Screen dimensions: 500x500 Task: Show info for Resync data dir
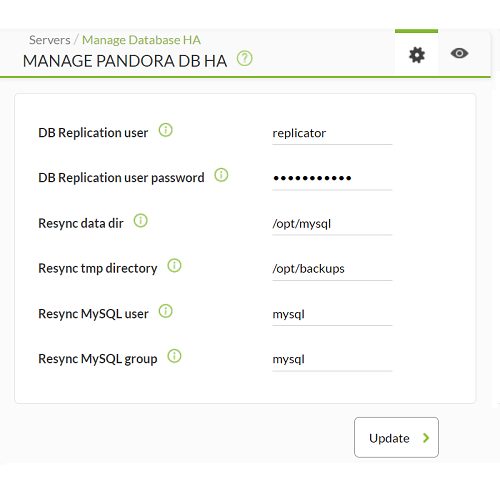(141, 221)
